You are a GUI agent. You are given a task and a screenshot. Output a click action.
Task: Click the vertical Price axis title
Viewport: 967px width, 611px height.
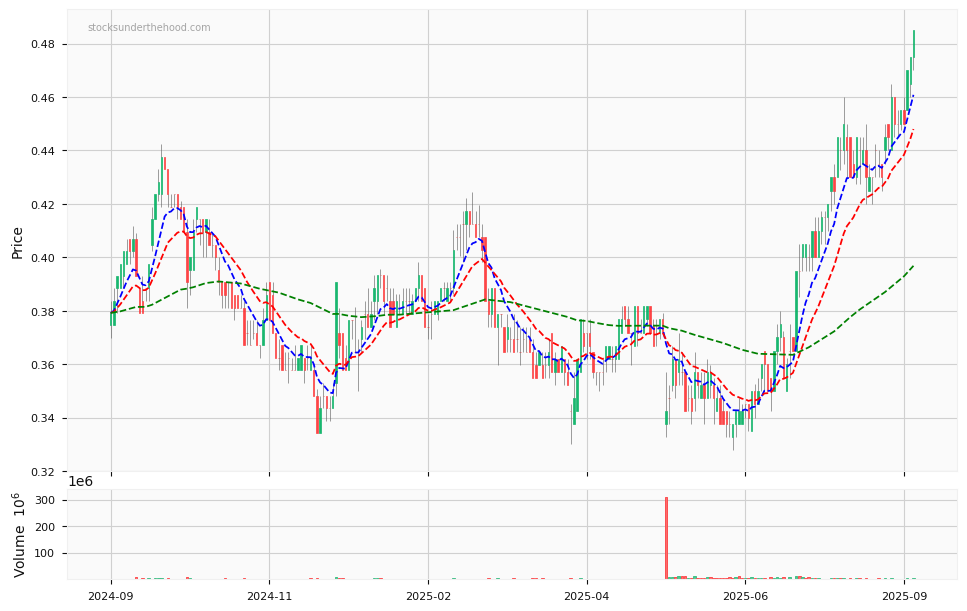point(17,243)
